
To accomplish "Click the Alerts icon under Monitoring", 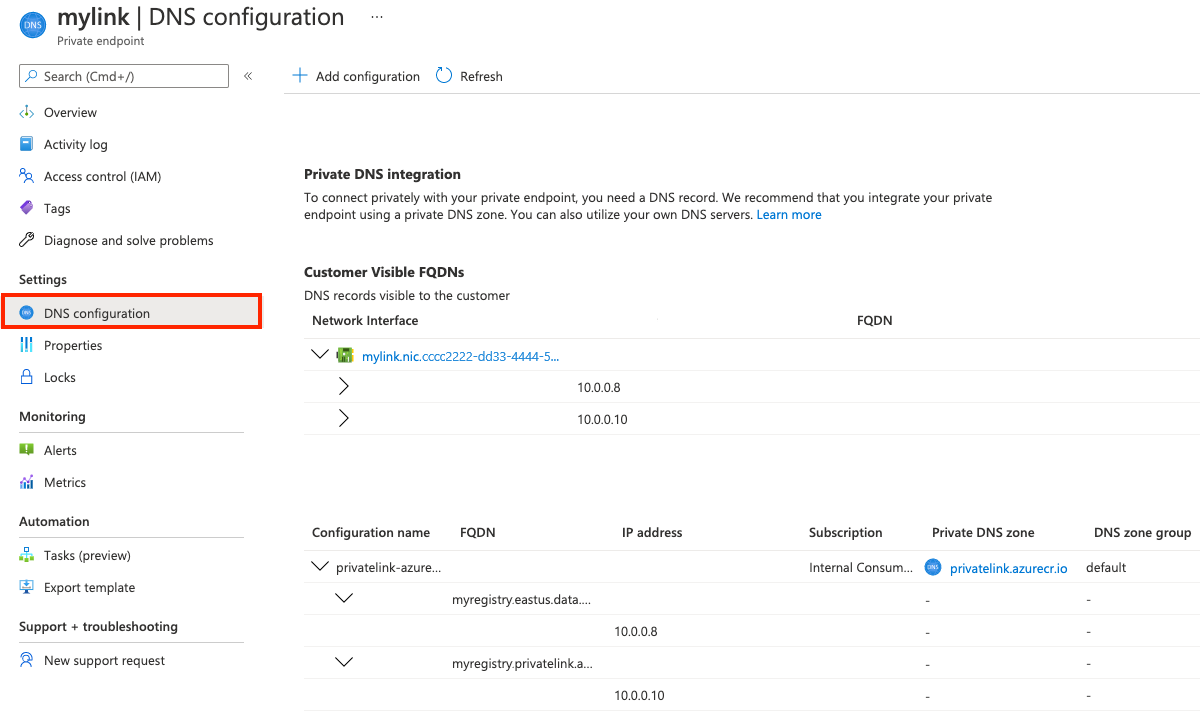I will [x=27, y=450].
